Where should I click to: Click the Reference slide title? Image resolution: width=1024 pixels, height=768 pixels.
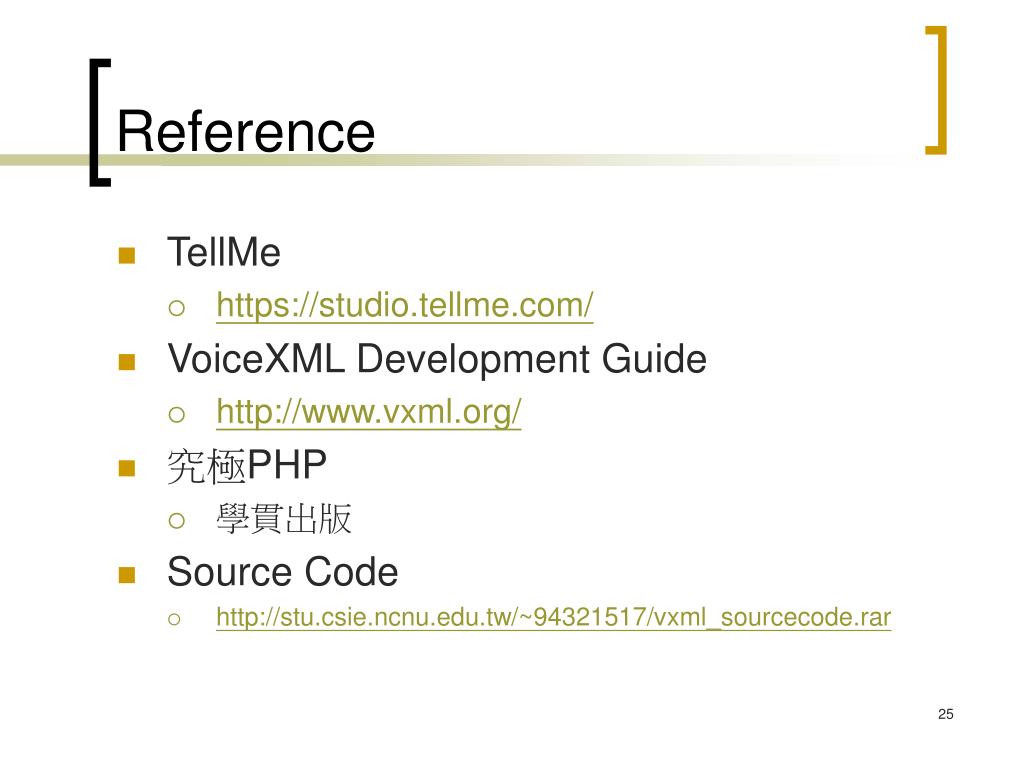click(x=246, y=133)
